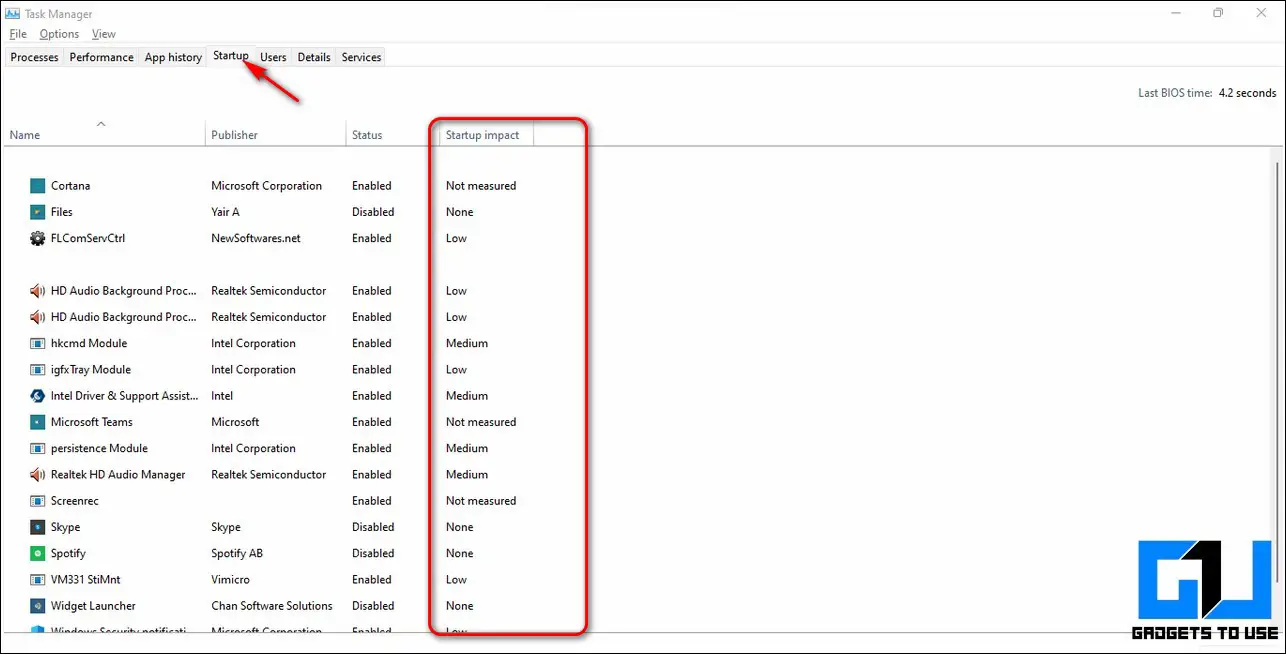Open the Options menu
Viewport: 1286px width, 654px height.
tap(59, 34)
